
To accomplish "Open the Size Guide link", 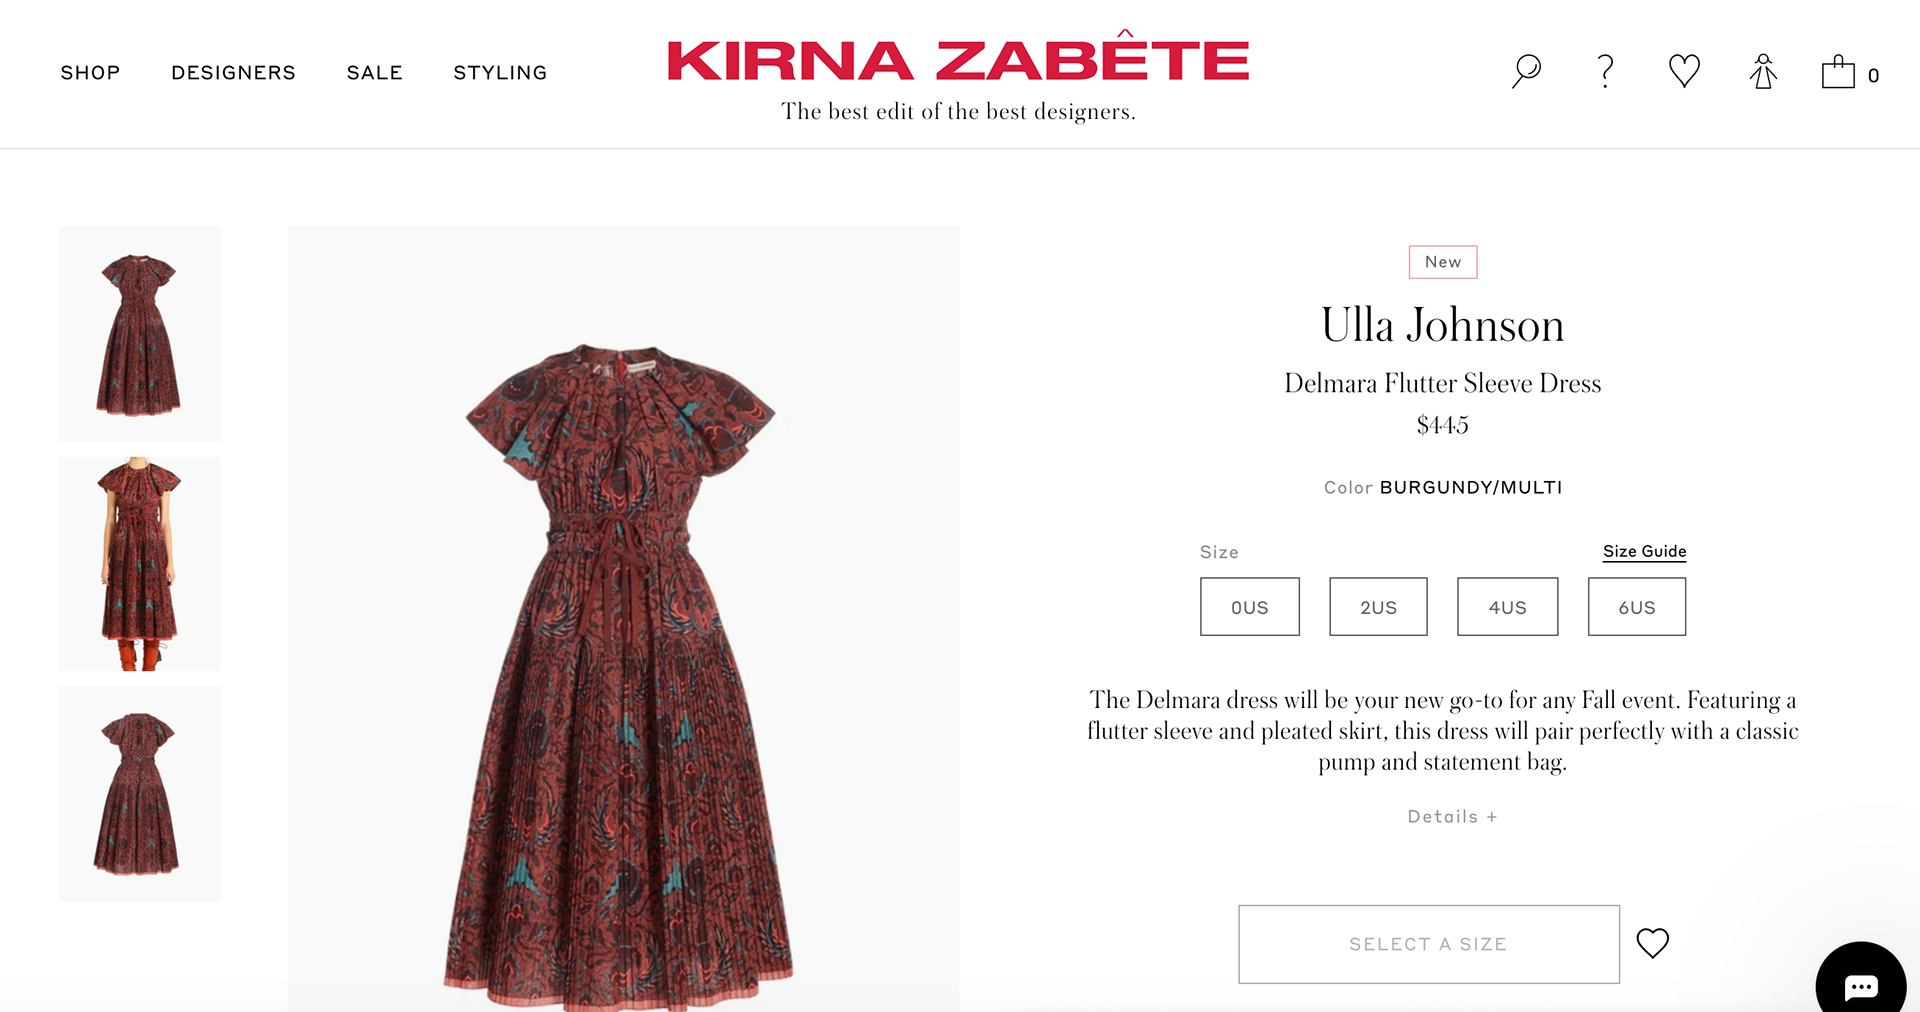I will 1644,551.
